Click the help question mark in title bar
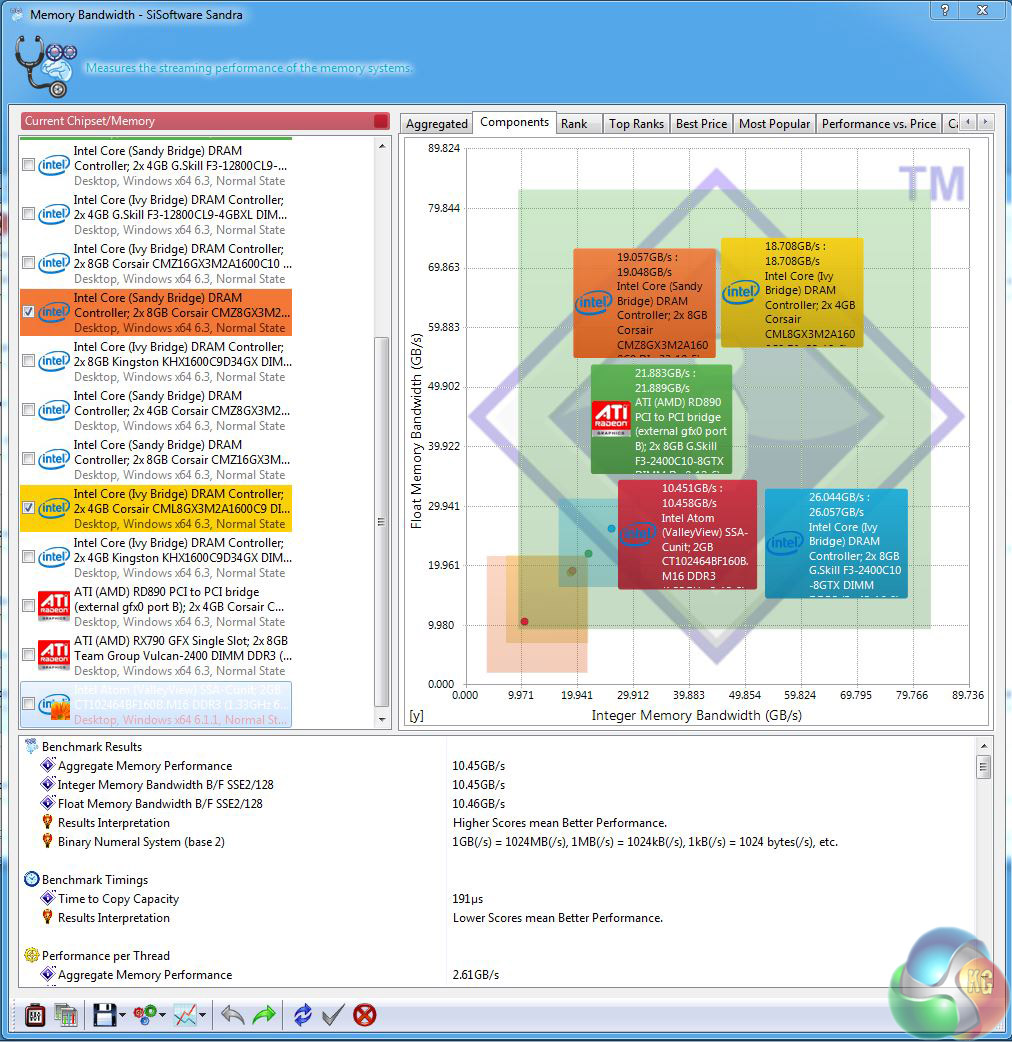Screen dimensions: 1012x1042 [944, 10]
